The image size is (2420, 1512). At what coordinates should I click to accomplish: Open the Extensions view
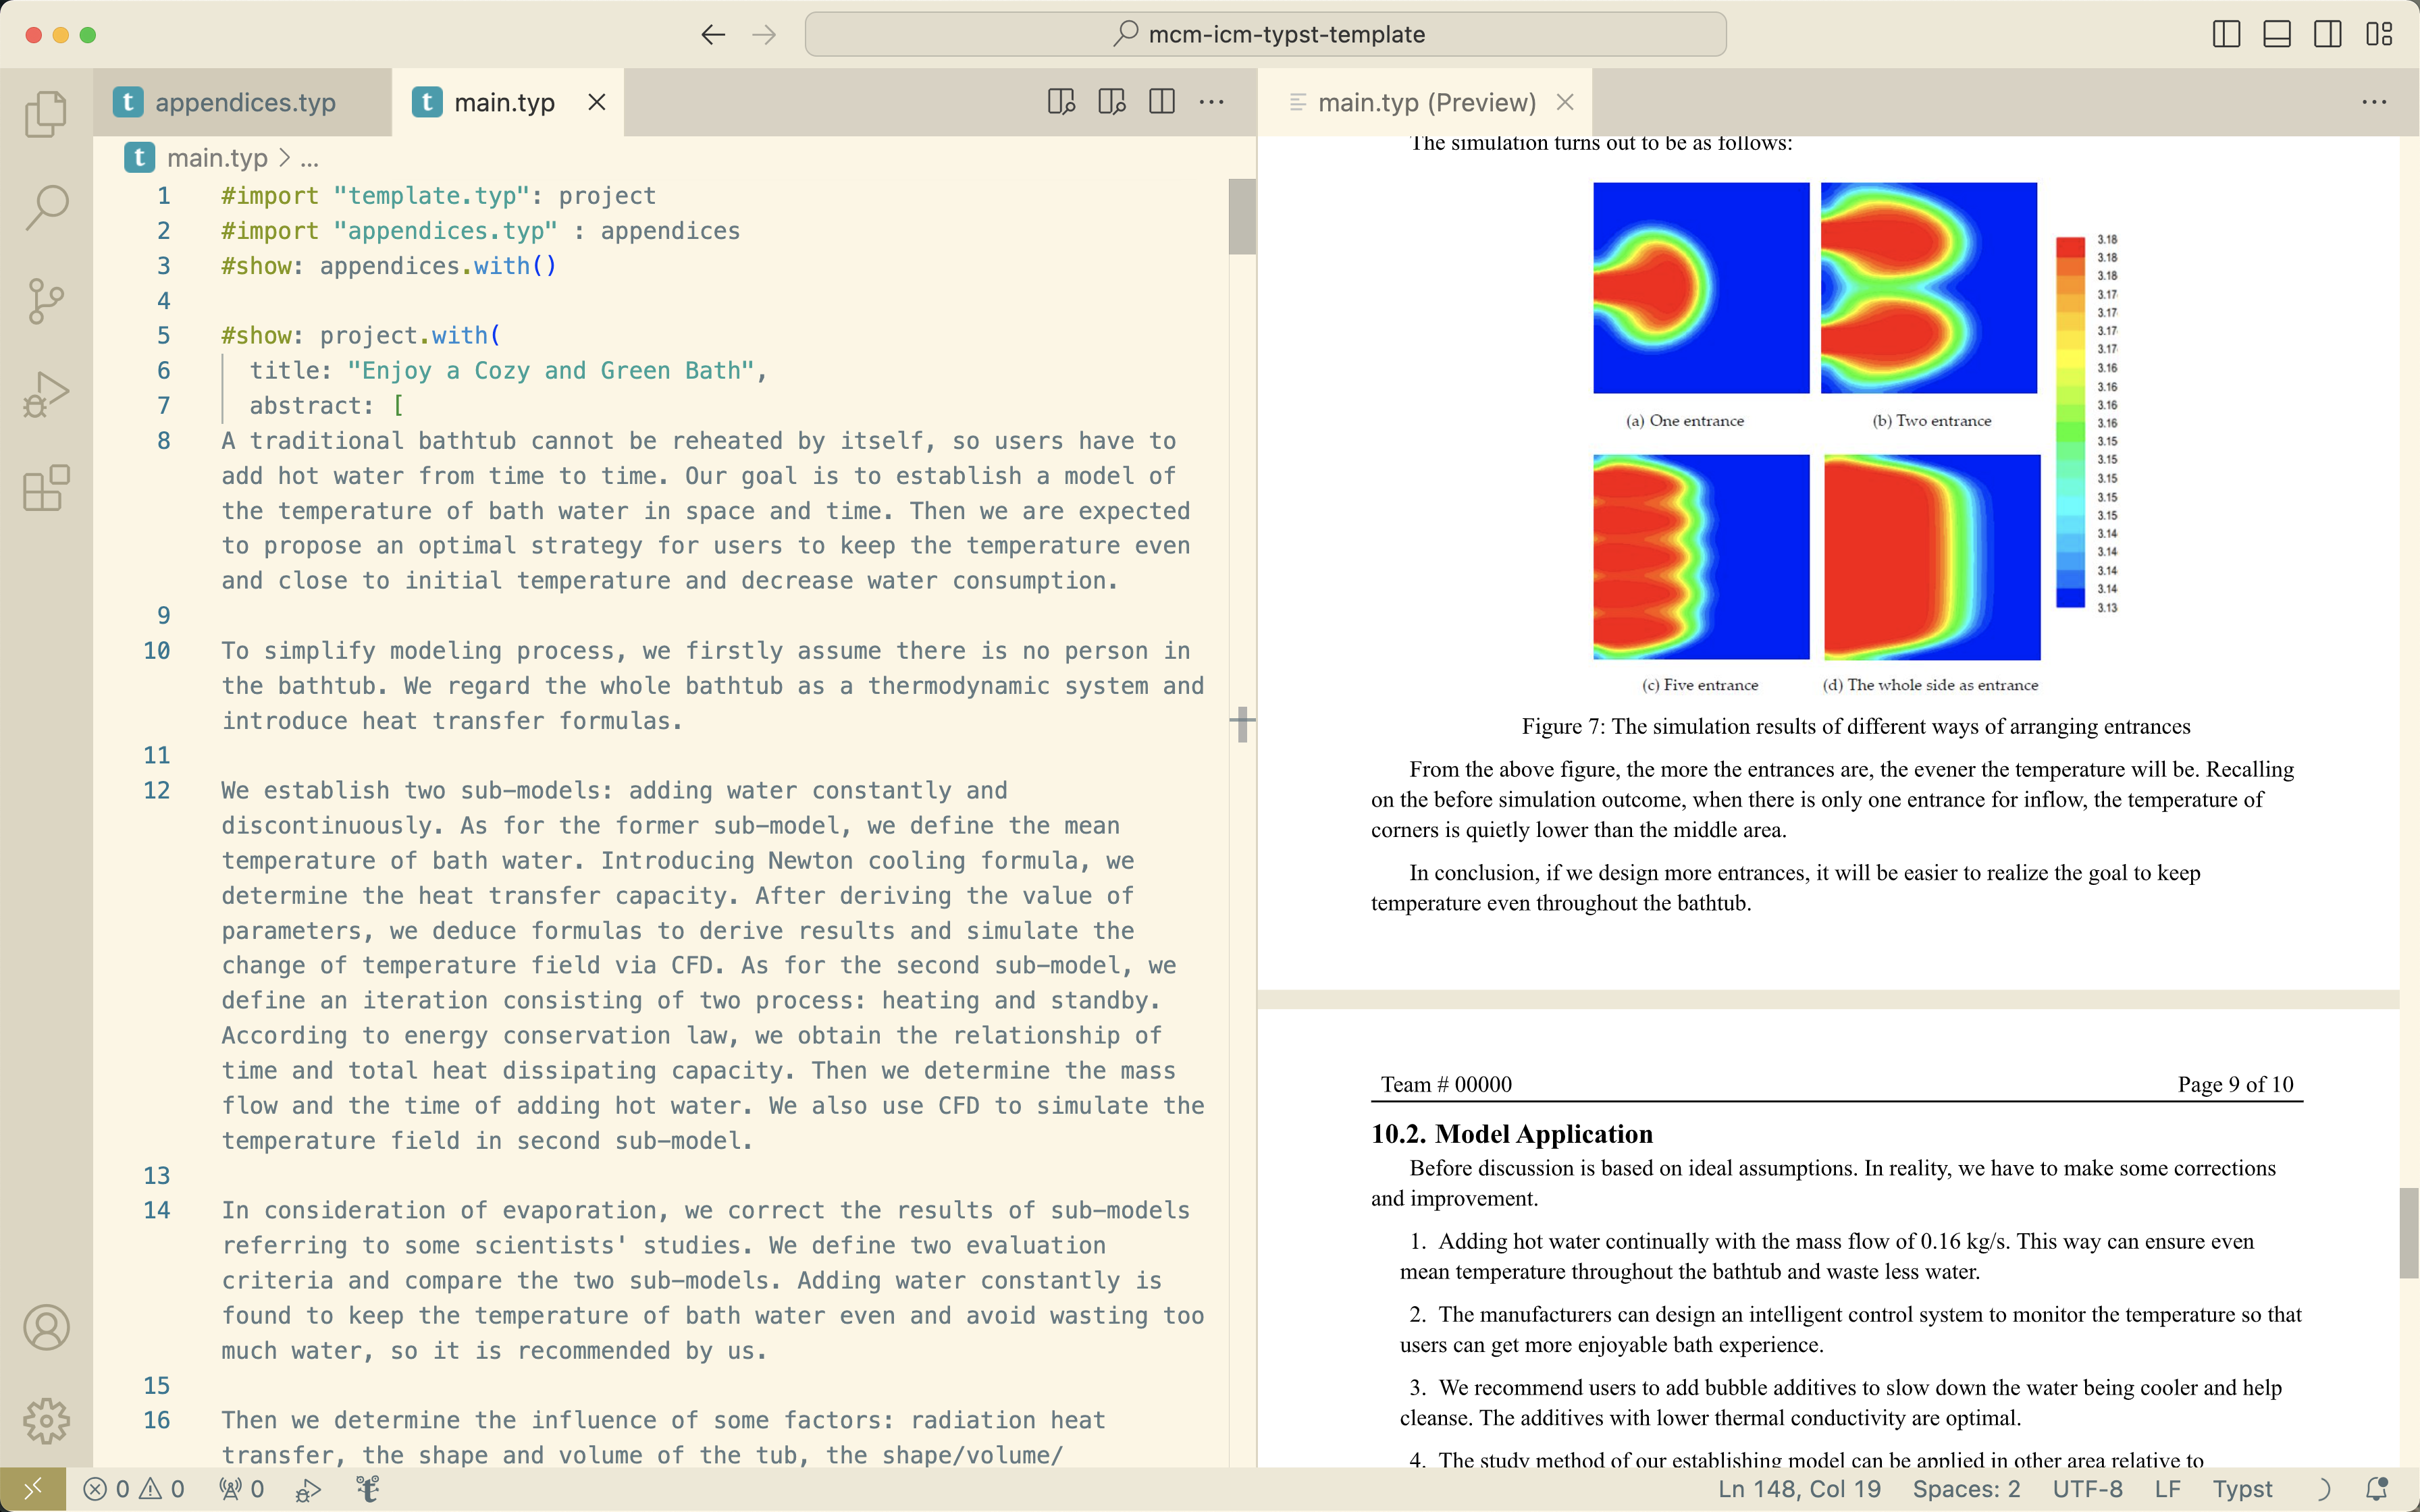pyautogui.click(x=46, y=489)
